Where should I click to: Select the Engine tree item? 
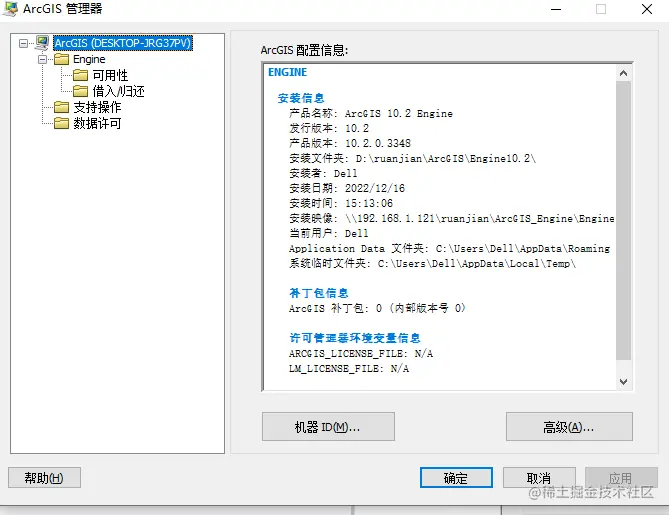pyautogui.click(x=89, y=59)
